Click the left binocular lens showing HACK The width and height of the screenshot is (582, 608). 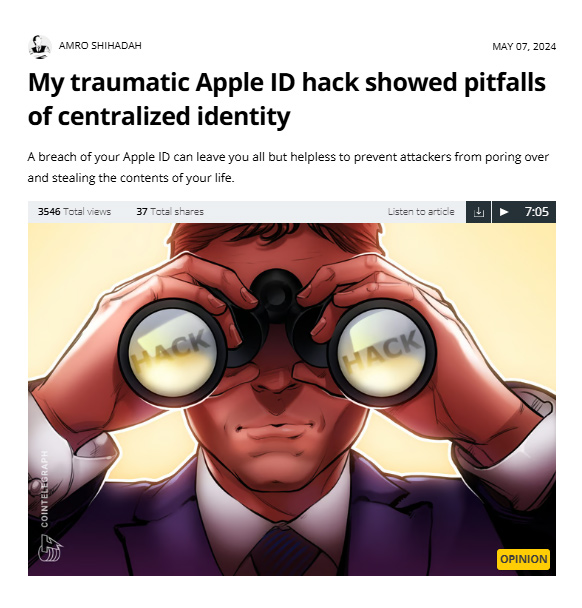172,352
